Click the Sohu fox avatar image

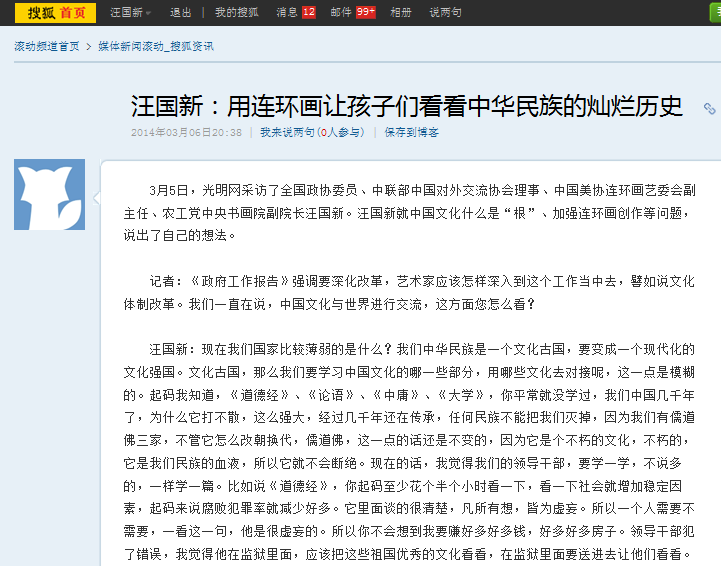coord(50,194)
